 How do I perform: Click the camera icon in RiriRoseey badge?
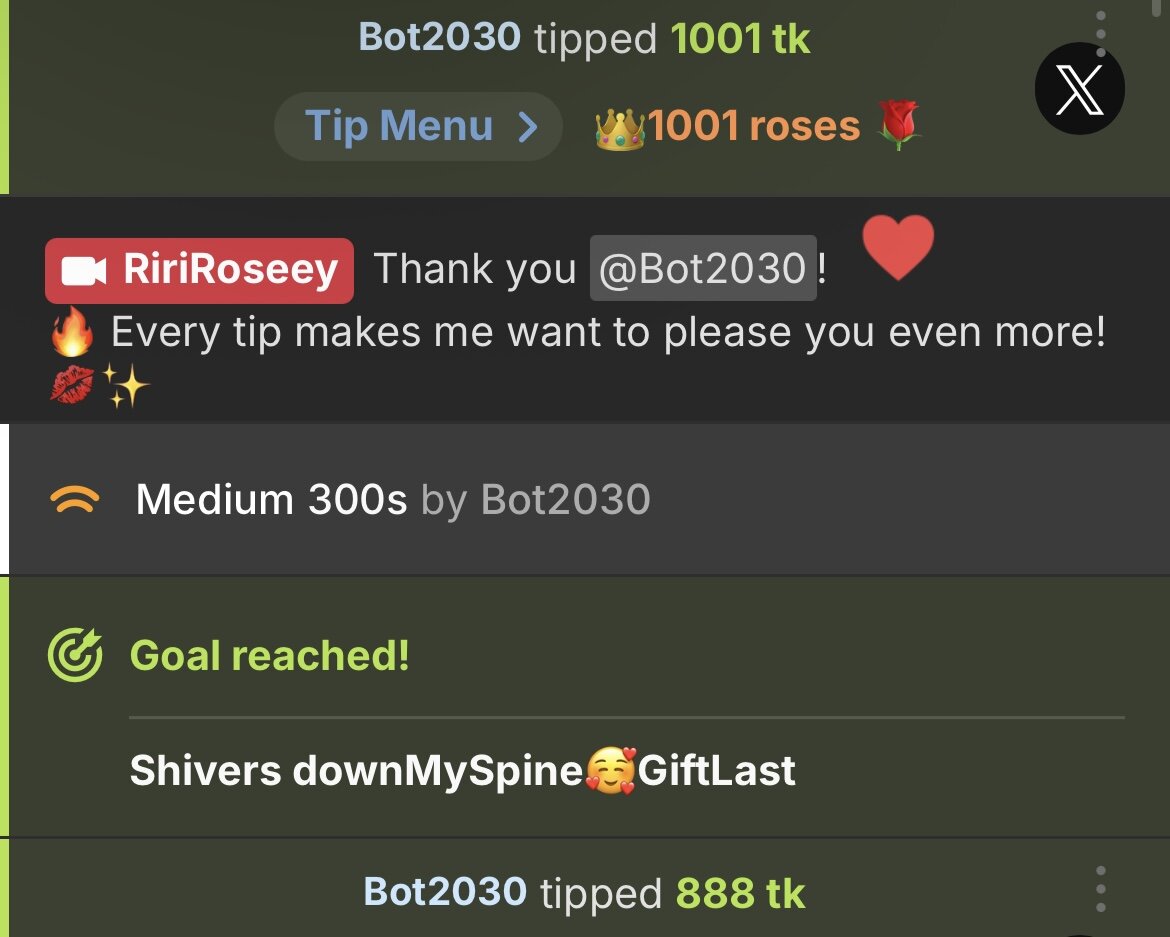pos(84,271)
